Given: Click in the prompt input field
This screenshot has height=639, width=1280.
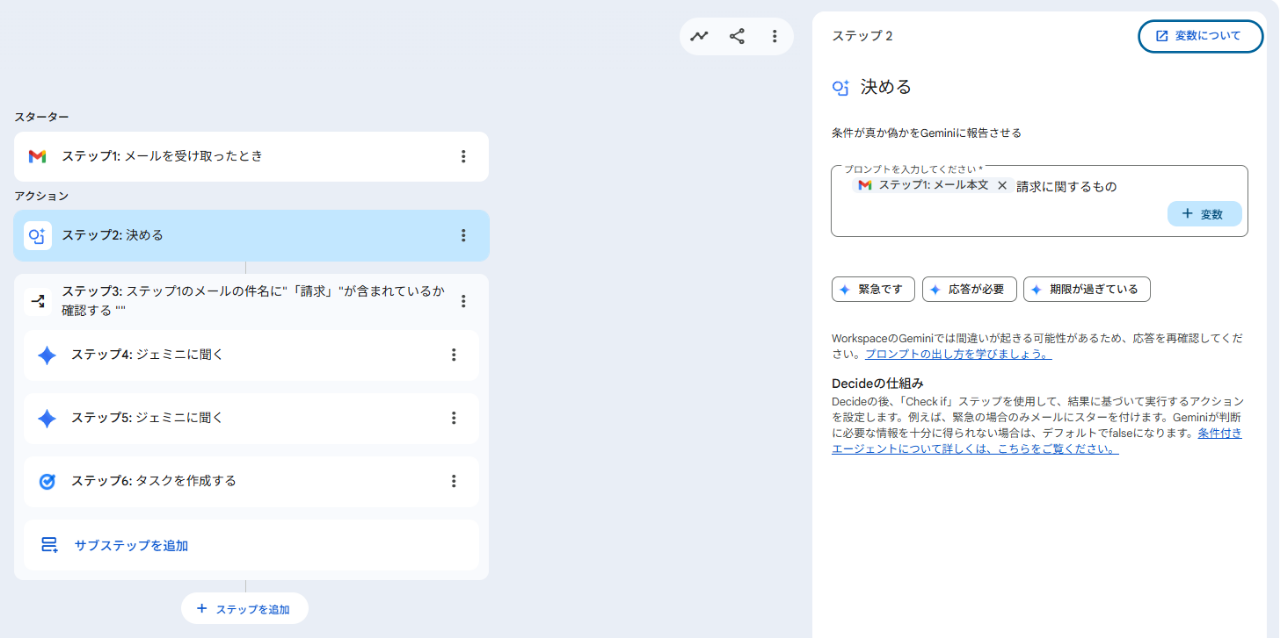Looking at the screenshot, I should click(1000, 215).
